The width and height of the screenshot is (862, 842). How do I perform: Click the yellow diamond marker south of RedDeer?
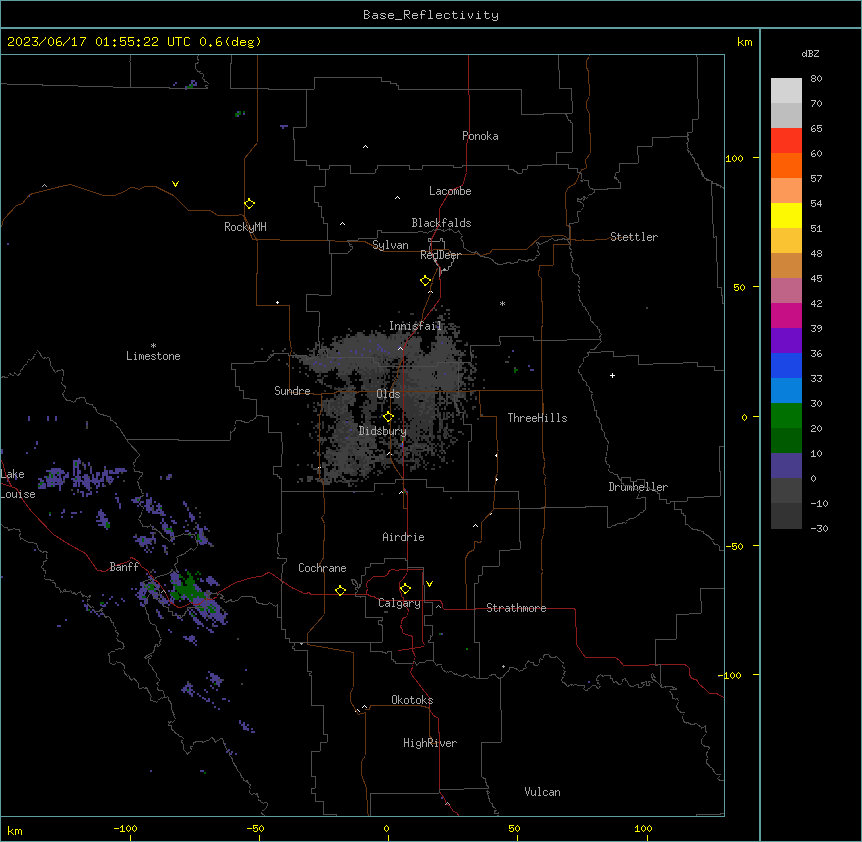[x=425, y=281]
